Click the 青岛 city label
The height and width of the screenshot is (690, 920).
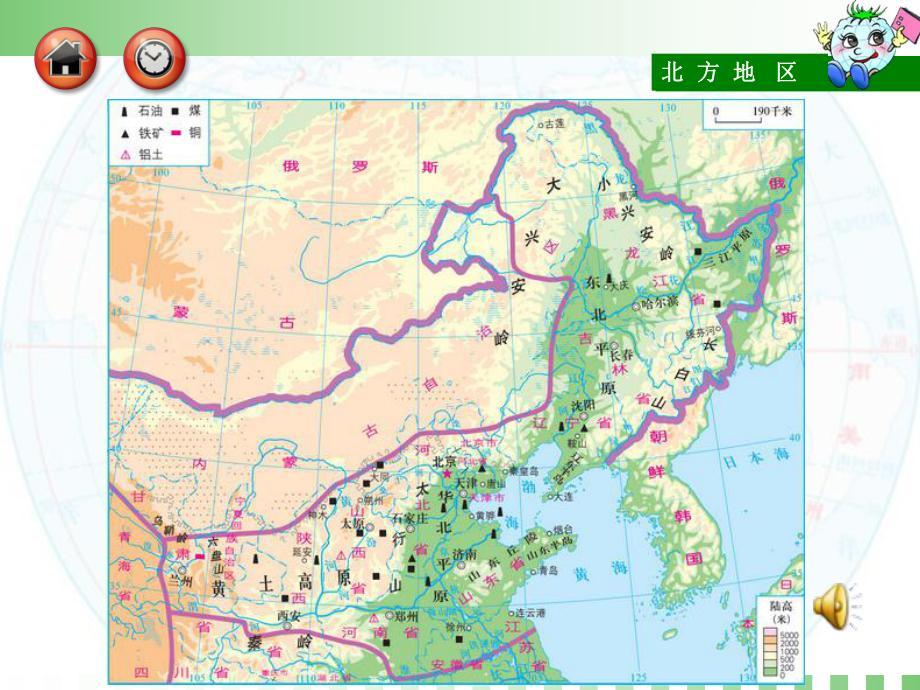coord(549,570)
